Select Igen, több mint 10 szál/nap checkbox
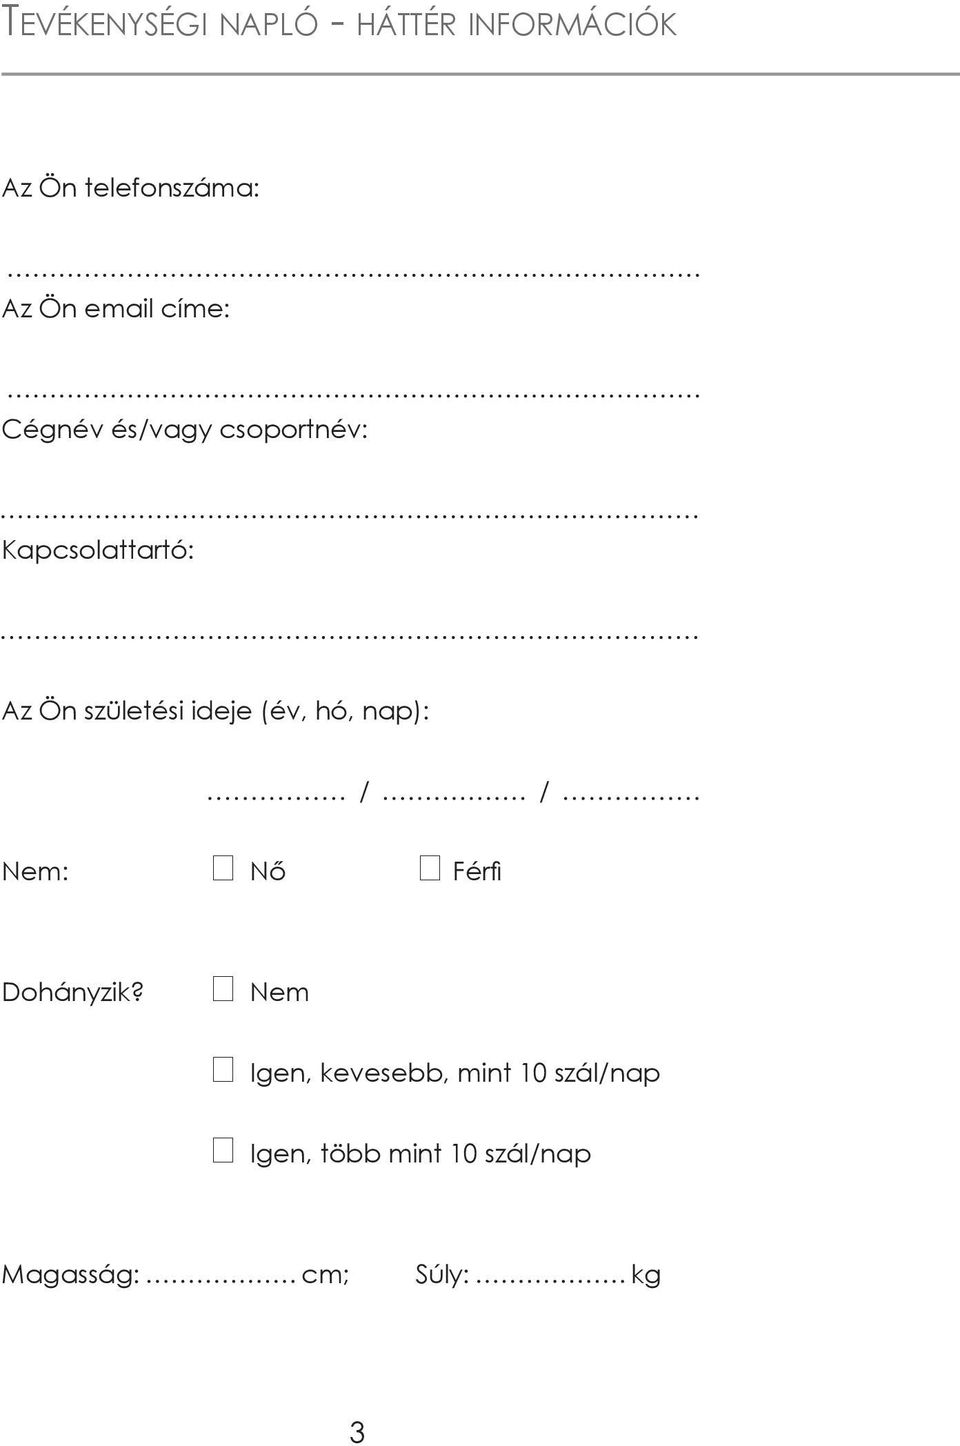This screenshot has width=960, height=1446. pos(223,1150)
